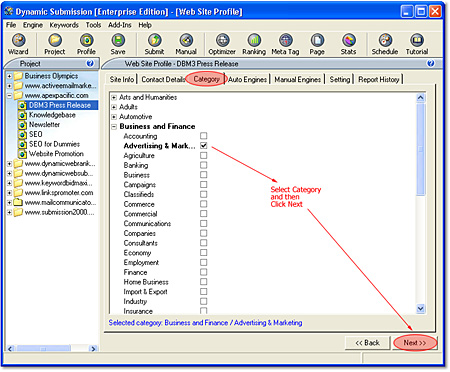Collapse the Business and Finance category
Screen dimensions: 450x372
tap(114, 127)
